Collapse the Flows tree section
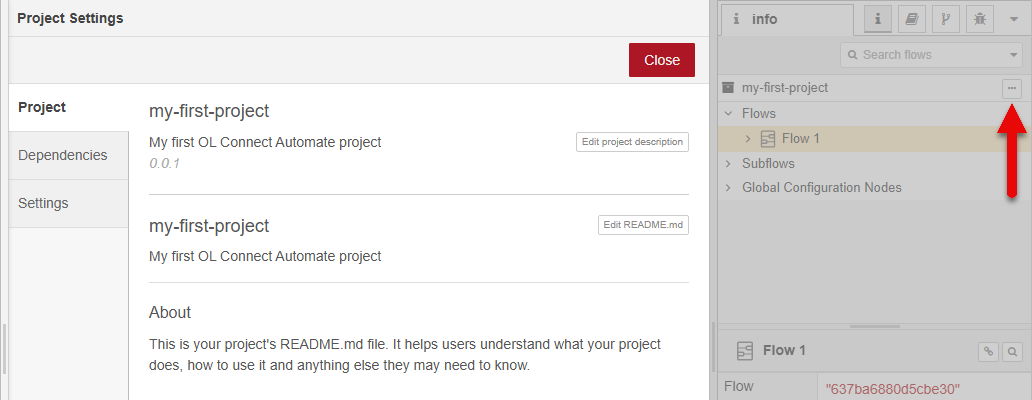 point(728,113)
